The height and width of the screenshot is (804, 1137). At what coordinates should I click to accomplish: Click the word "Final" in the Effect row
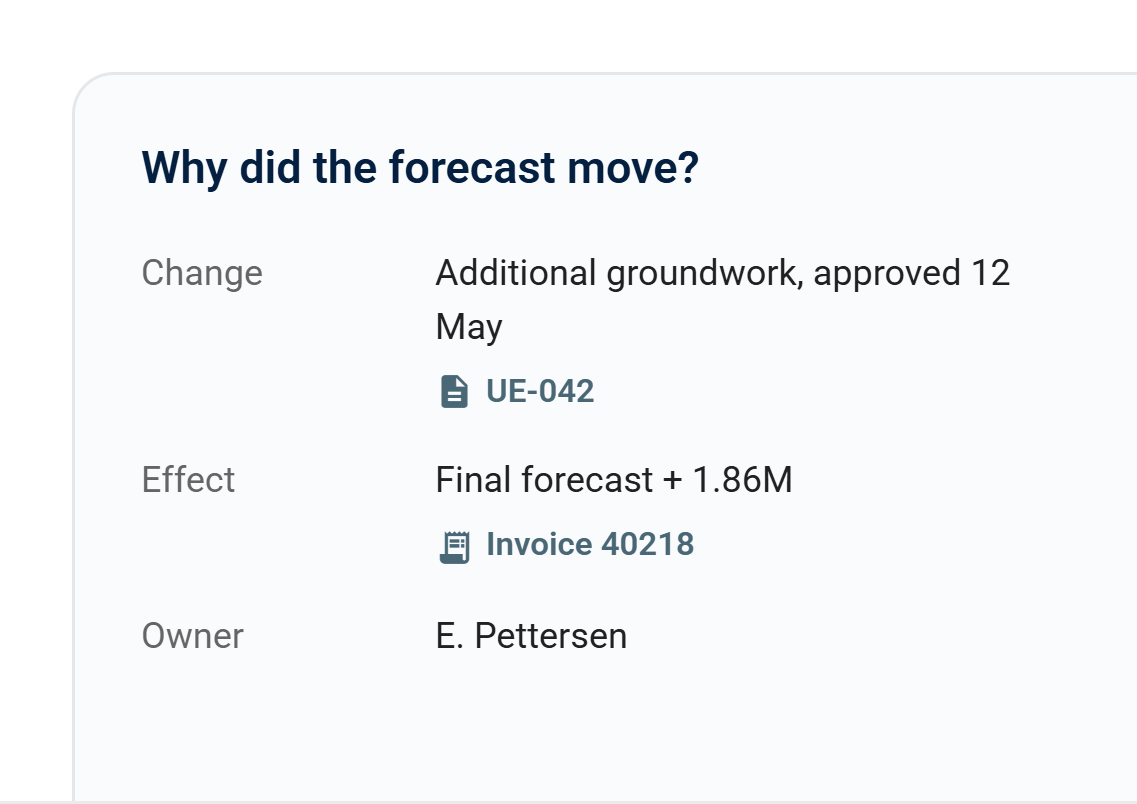tap(473, 480)
